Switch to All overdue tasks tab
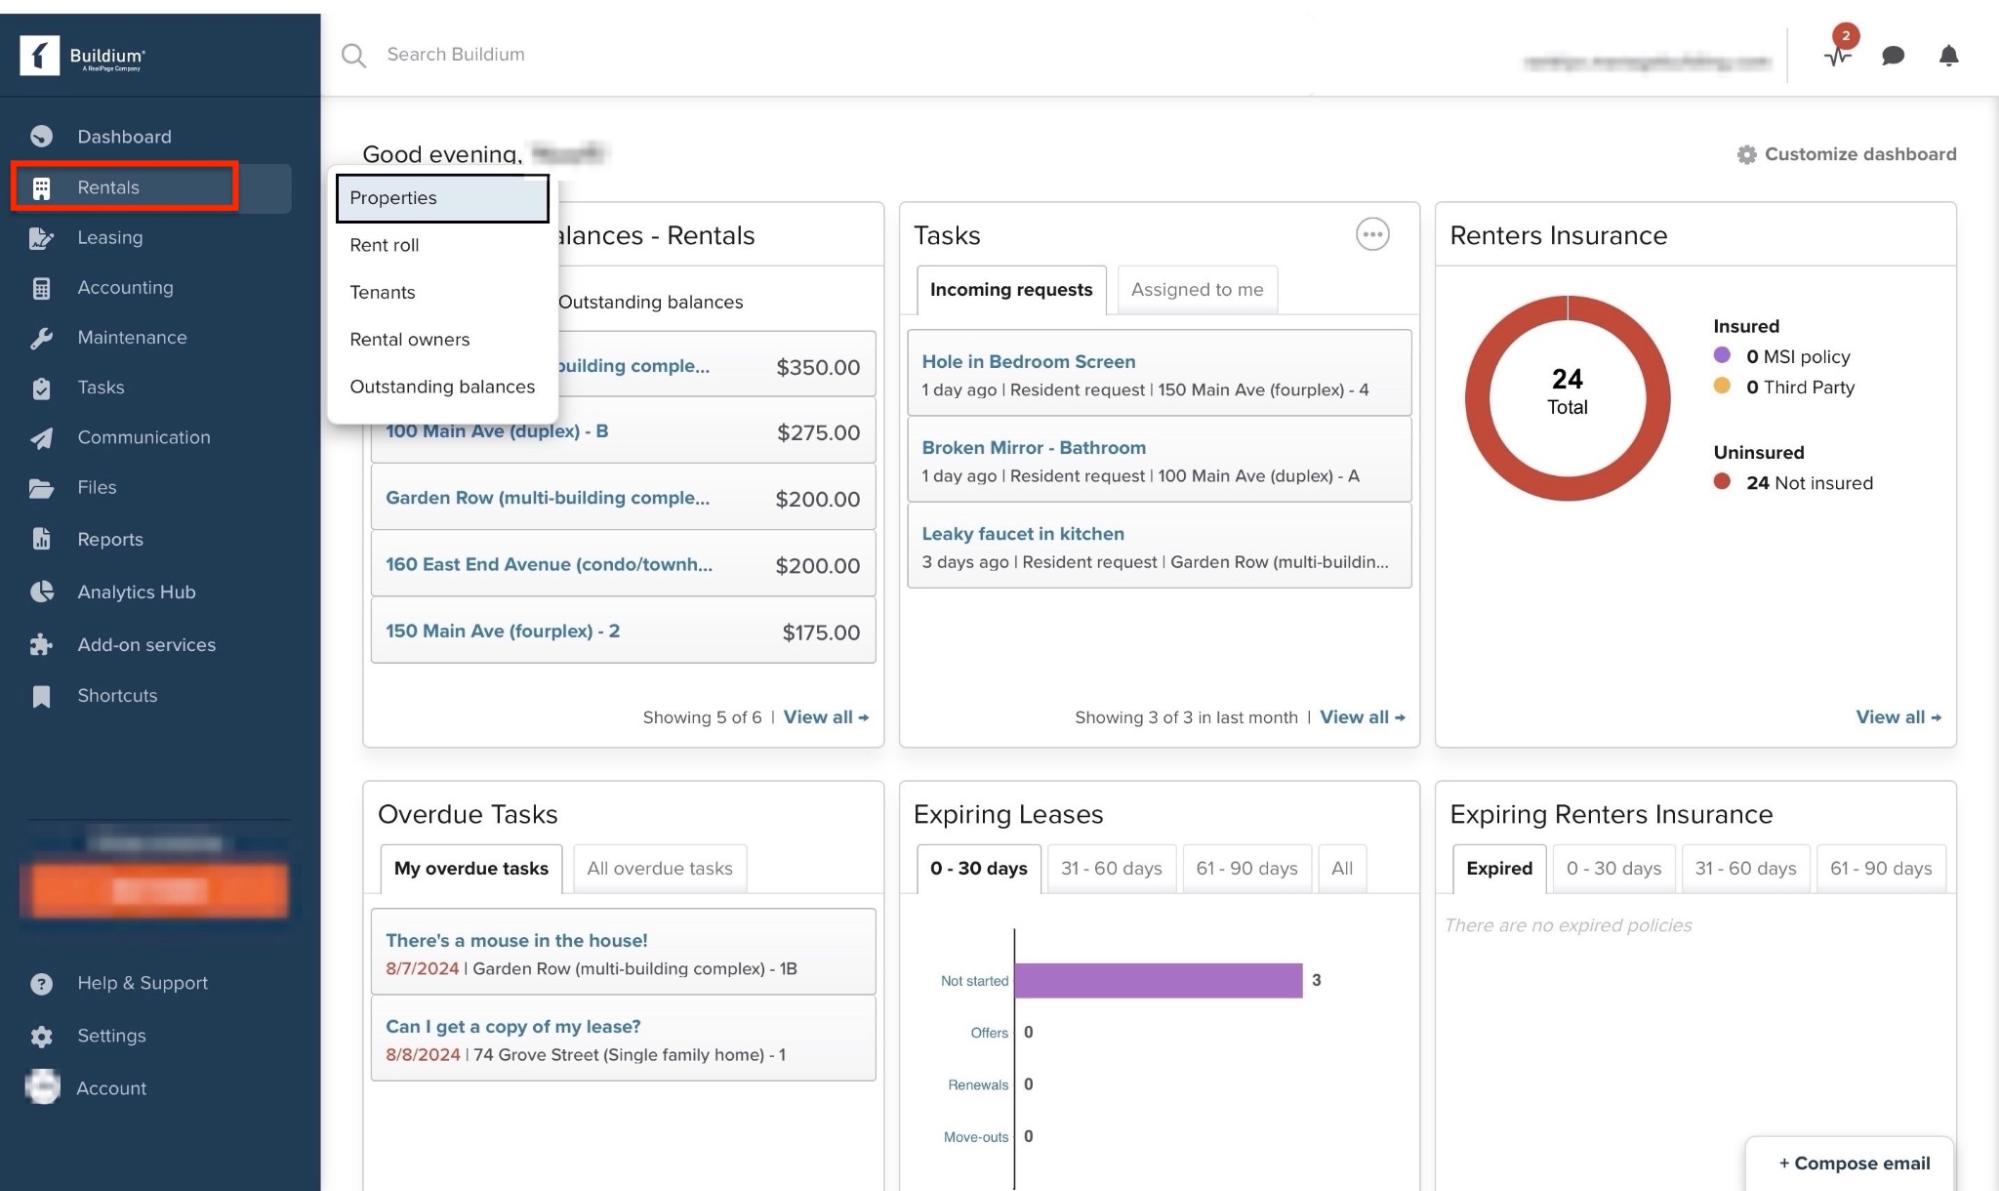1999x1191 pixels. point(659,869)
